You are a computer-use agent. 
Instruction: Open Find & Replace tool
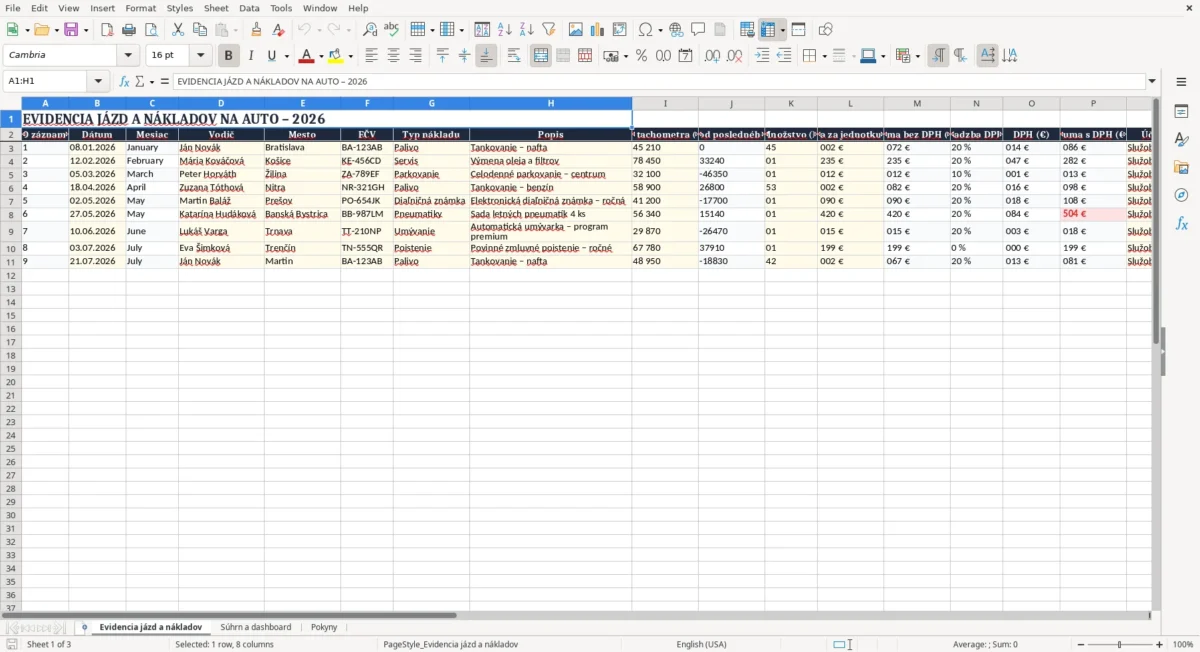coord(370,29)
